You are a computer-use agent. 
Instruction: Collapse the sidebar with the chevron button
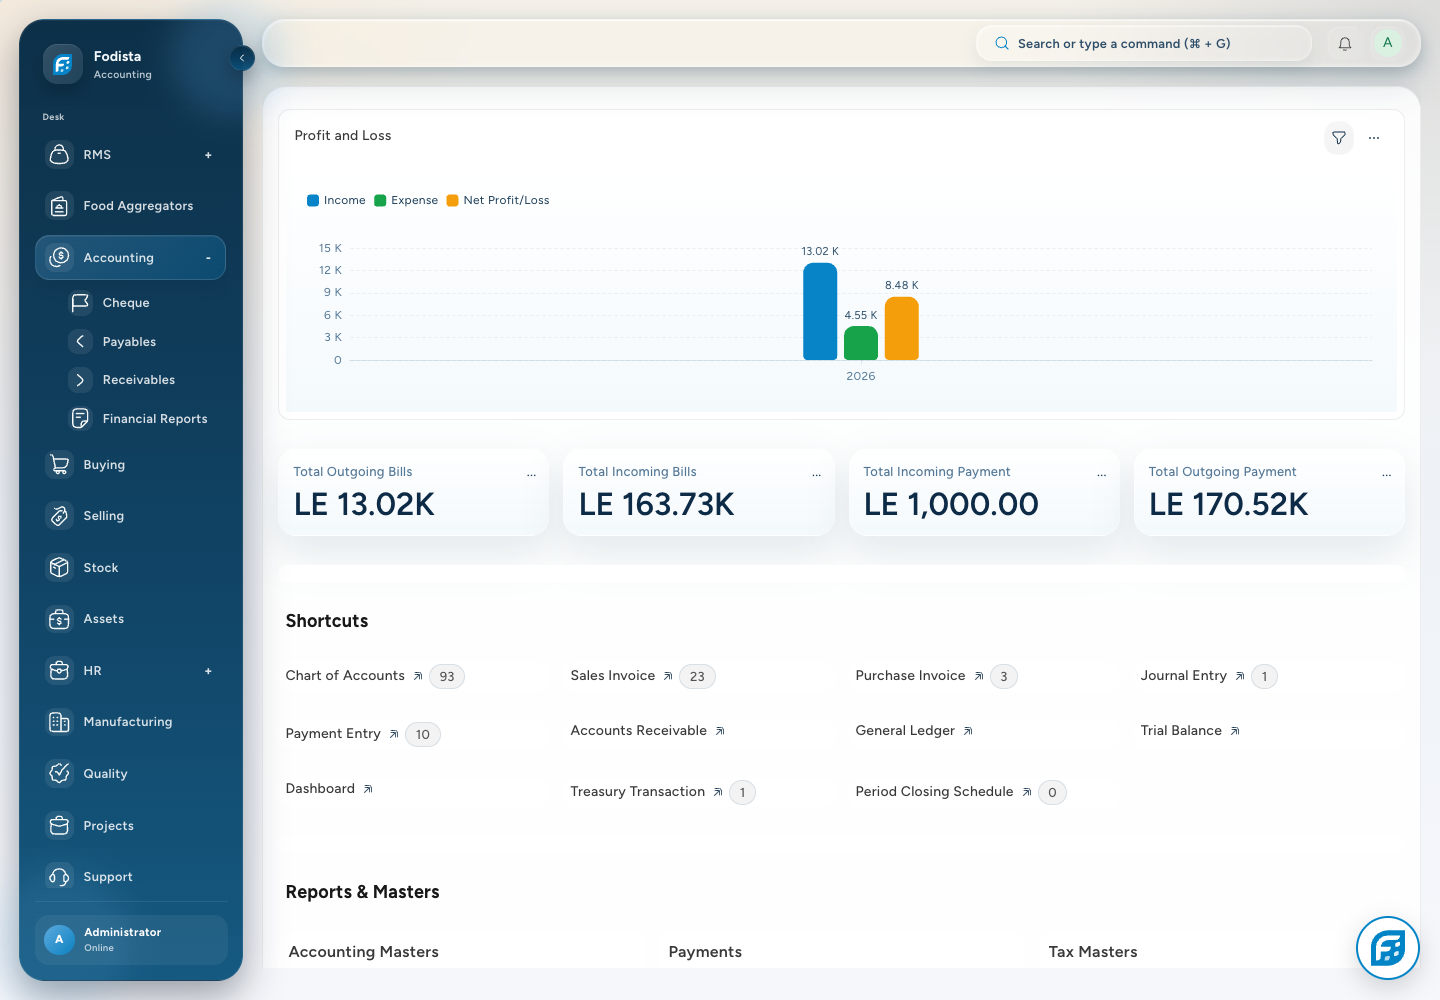coord(242,58)
